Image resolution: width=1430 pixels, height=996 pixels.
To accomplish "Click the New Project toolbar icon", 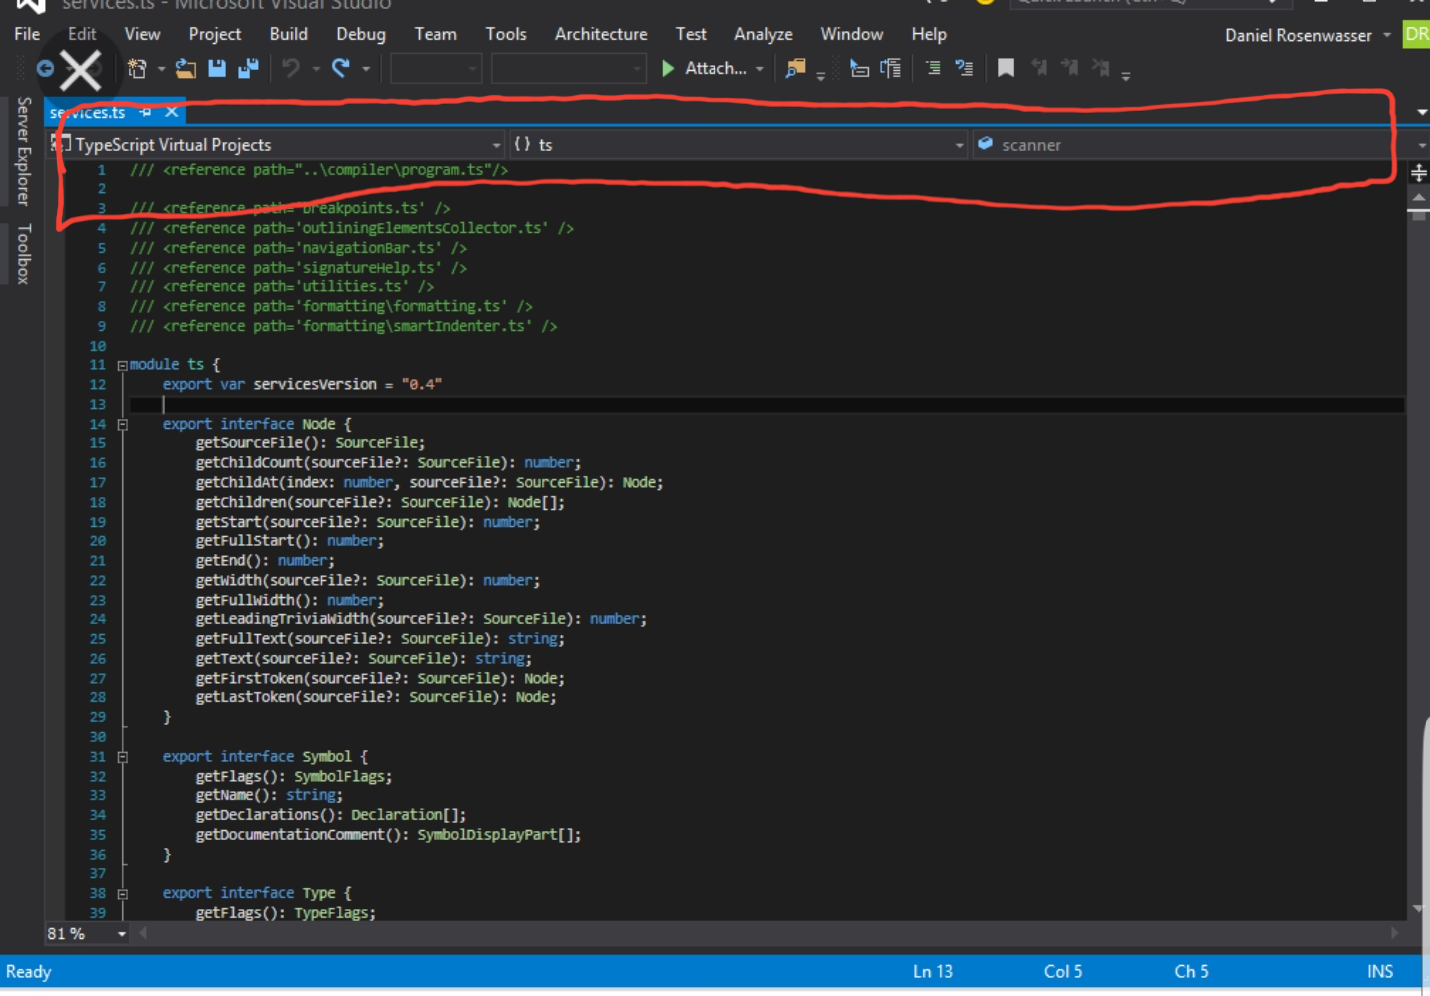I will point(137,68).
